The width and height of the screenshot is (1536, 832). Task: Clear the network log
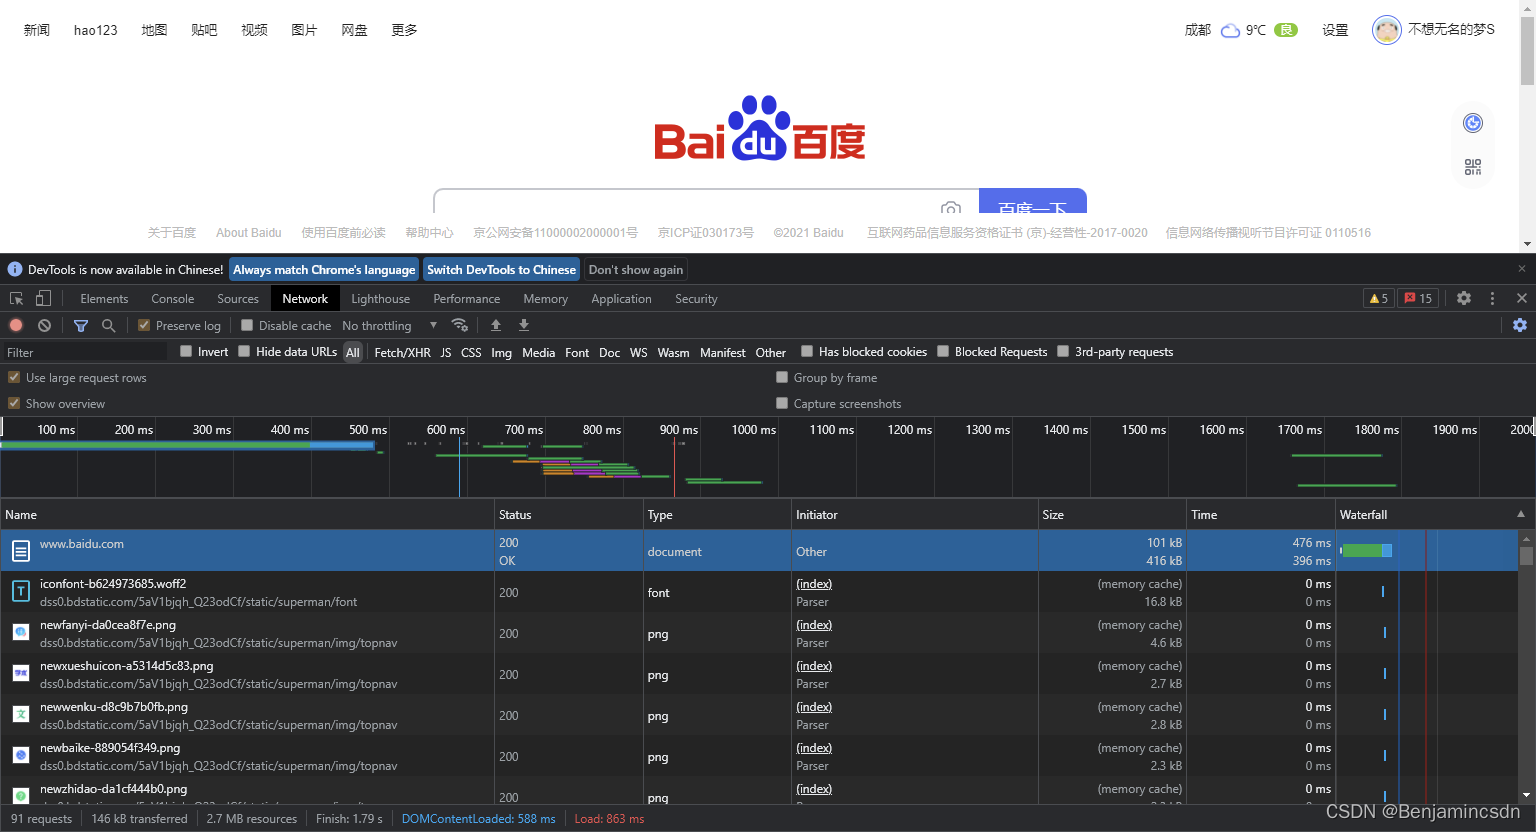[44, 325]
